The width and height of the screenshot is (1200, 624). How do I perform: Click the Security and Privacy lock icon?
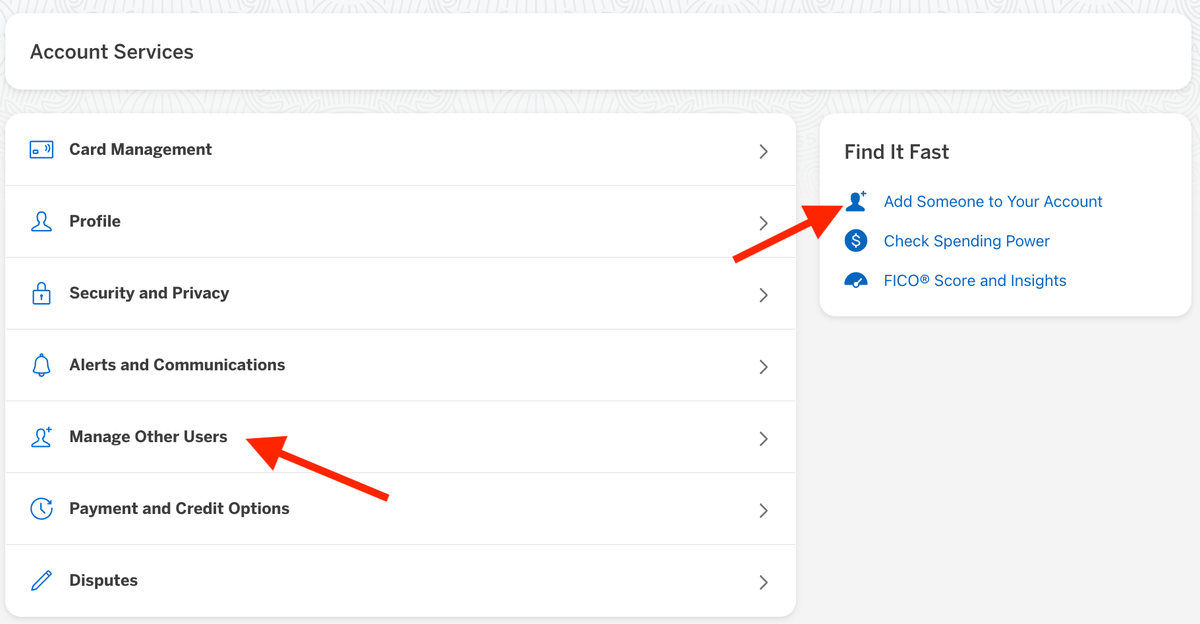coord(41,294)
